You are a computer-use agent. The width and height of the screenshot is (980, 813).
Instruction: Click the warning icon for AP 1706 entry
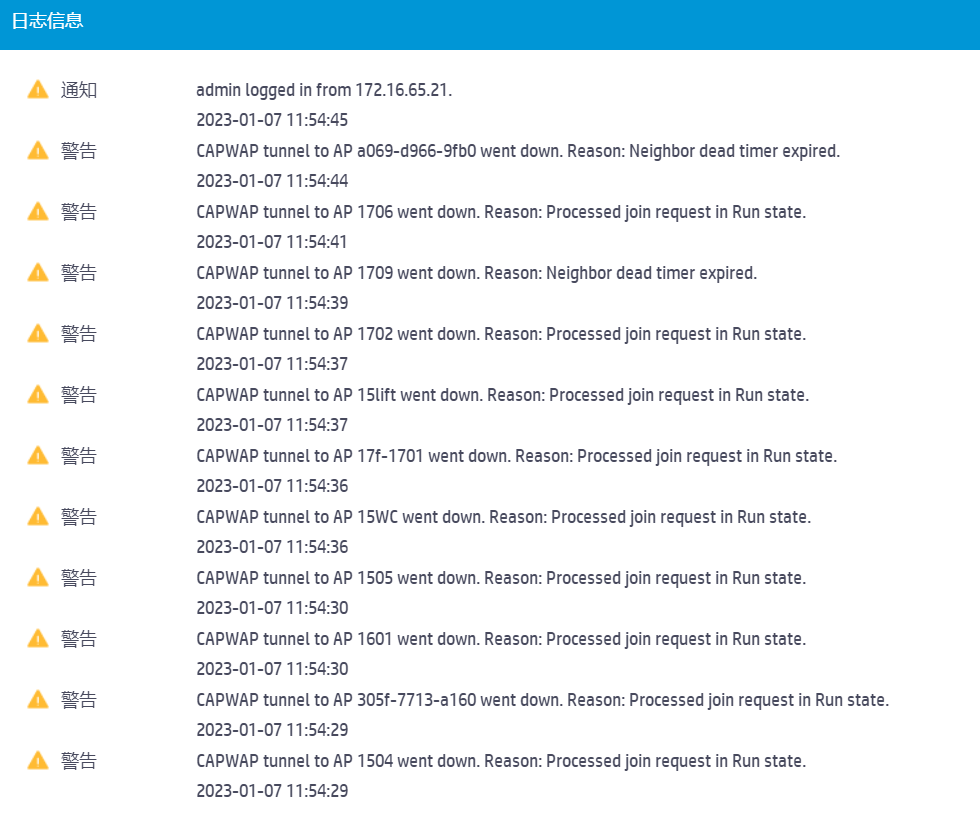coord(38,212)
